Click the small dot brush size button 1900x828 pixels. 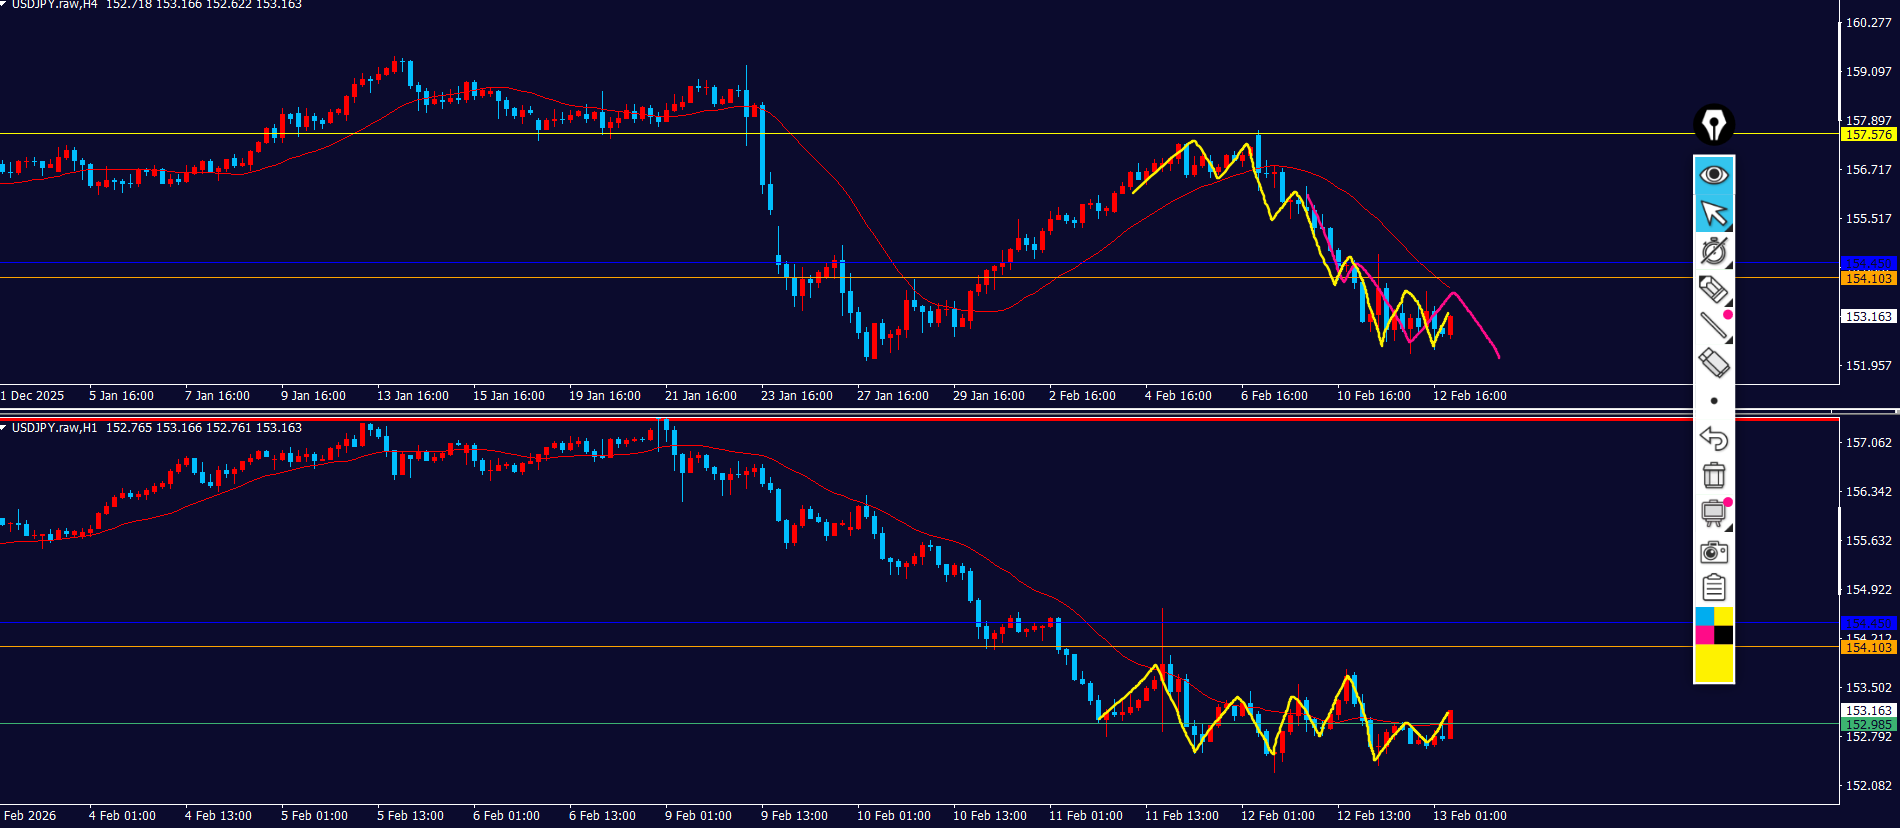point(1713,401)
